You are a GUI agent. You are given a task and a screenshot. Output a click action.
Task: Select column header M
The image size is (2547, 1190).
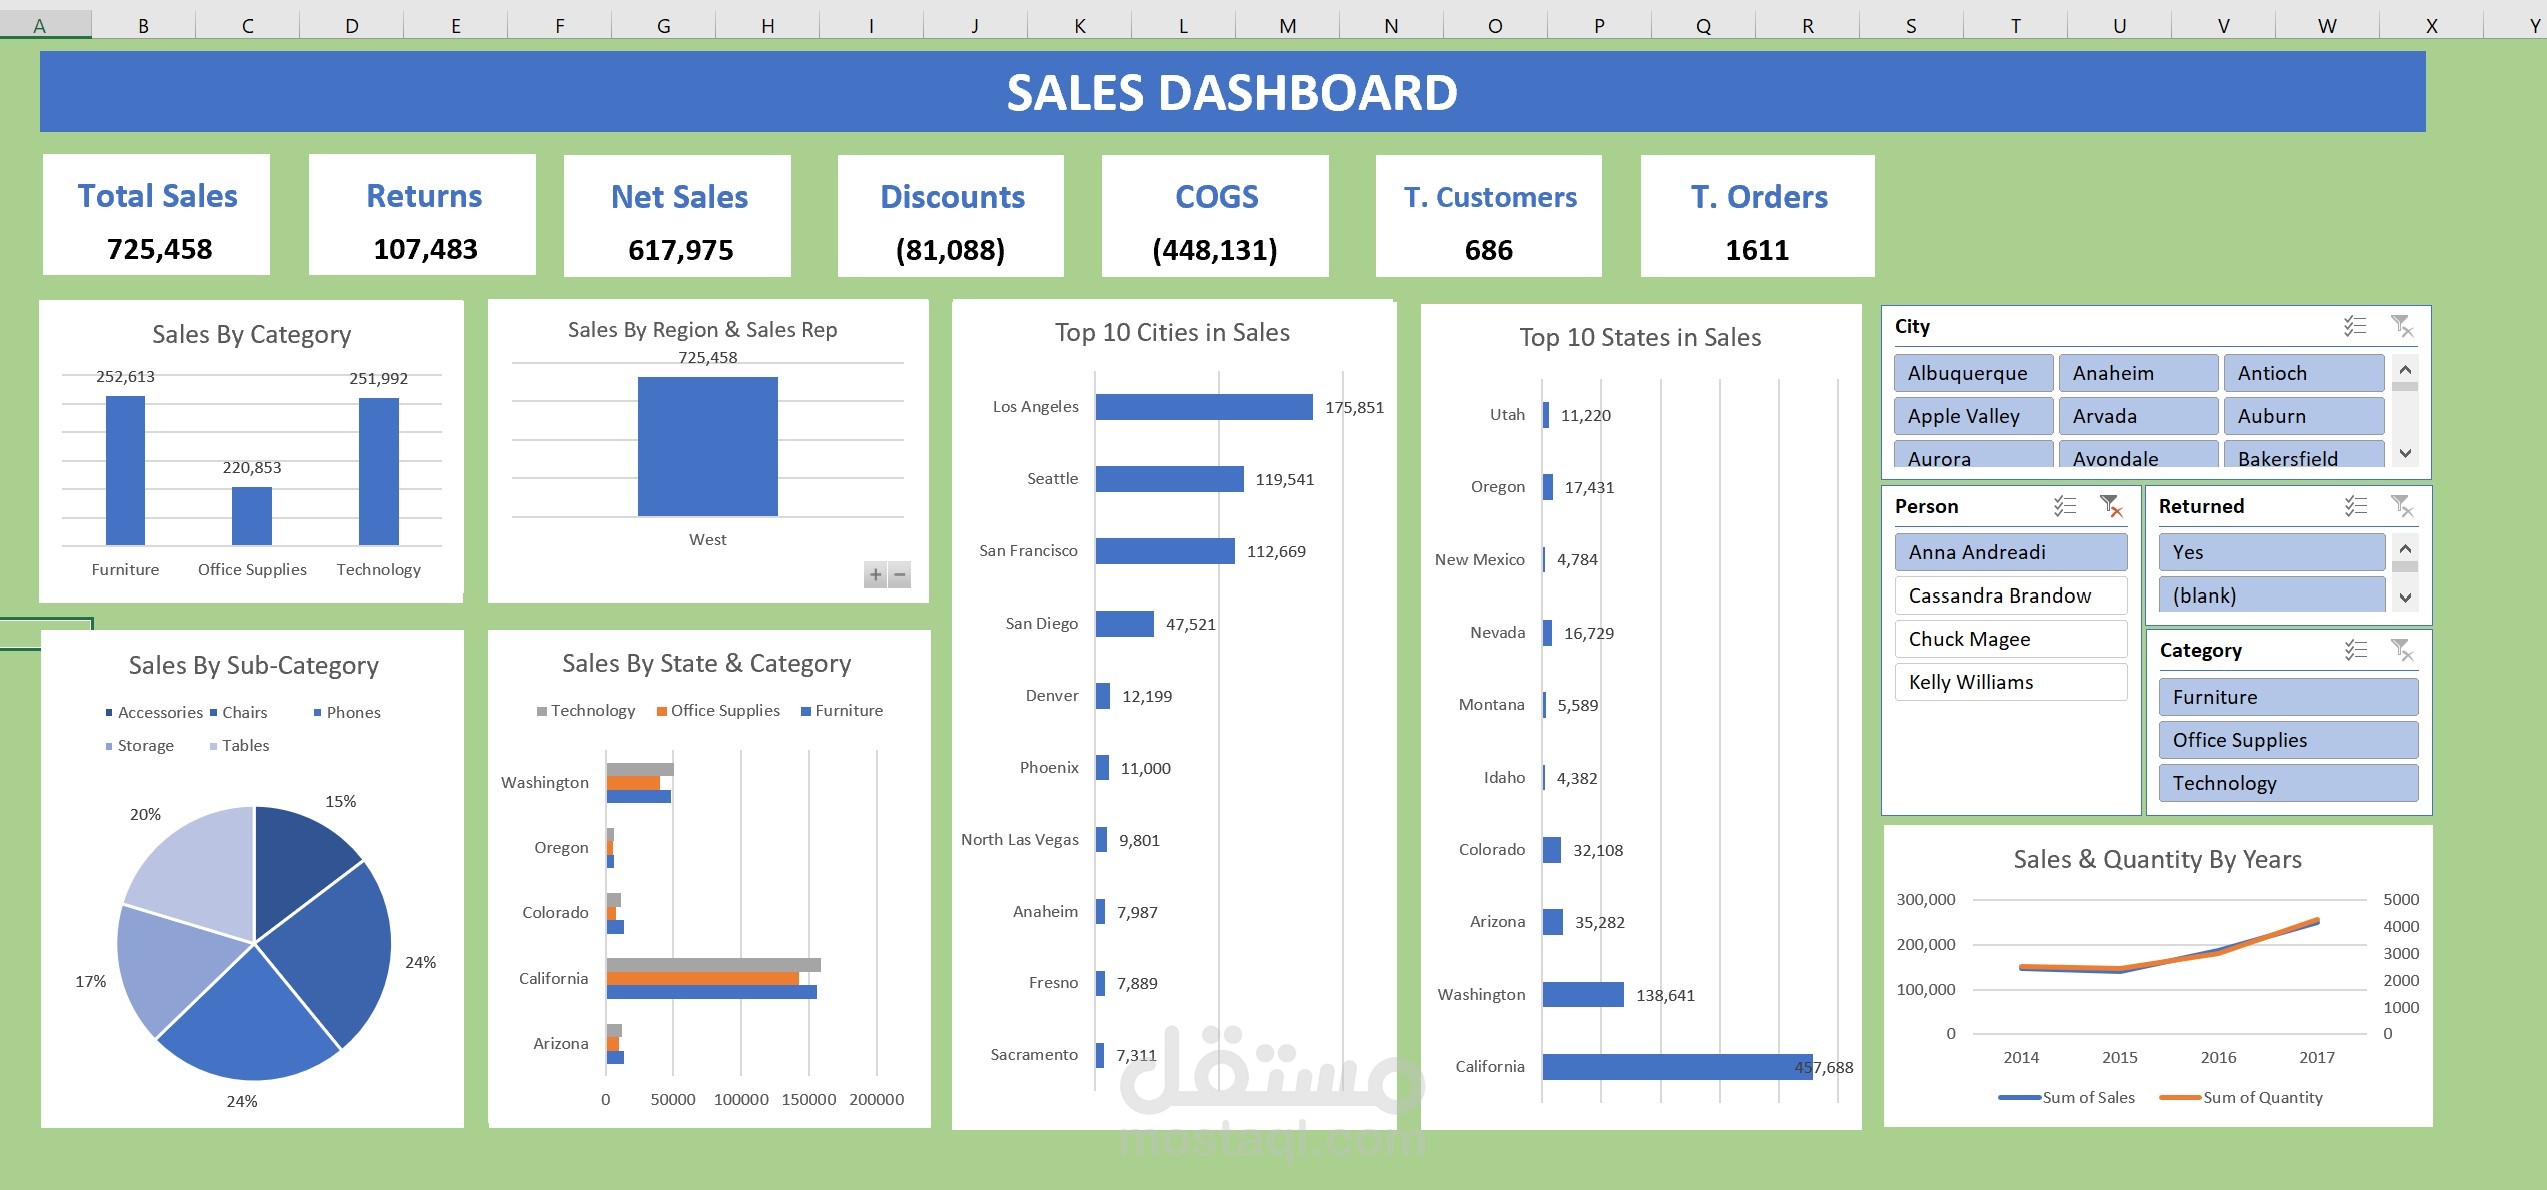(1287, 26)
